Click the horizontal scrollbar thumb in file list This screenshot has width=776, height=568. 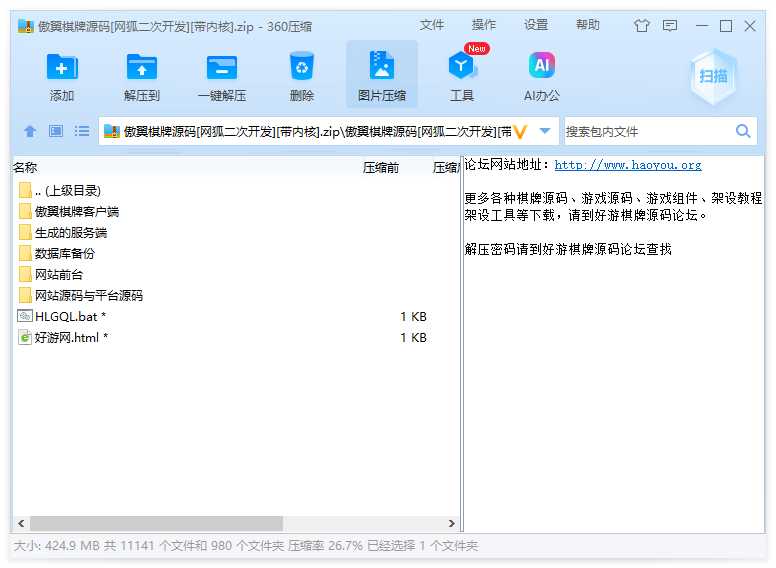(x=156, y=523)
